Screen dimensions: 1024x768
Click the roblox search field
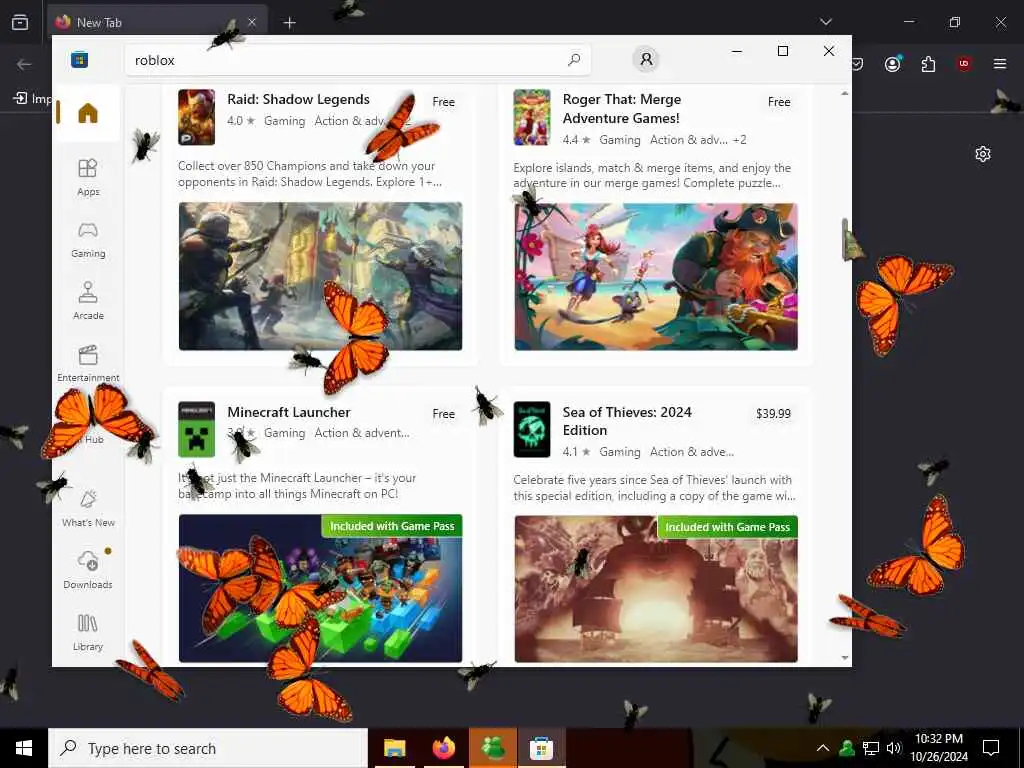click(x=358, y=60)
